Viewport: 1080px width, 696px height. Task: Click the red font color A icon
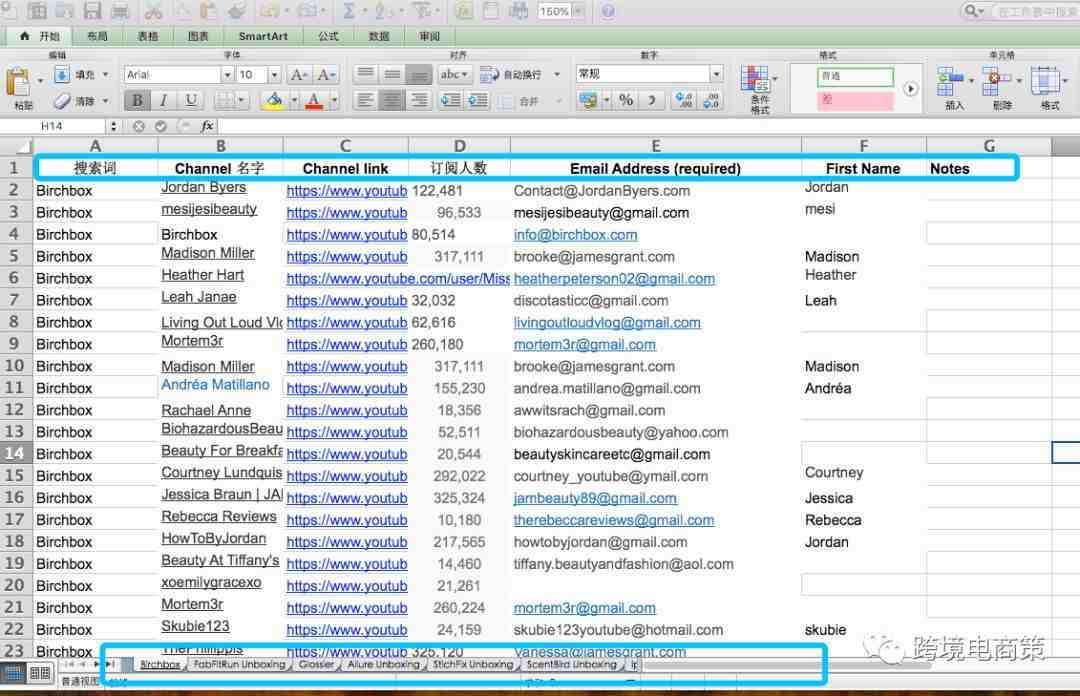pos(314,101)
